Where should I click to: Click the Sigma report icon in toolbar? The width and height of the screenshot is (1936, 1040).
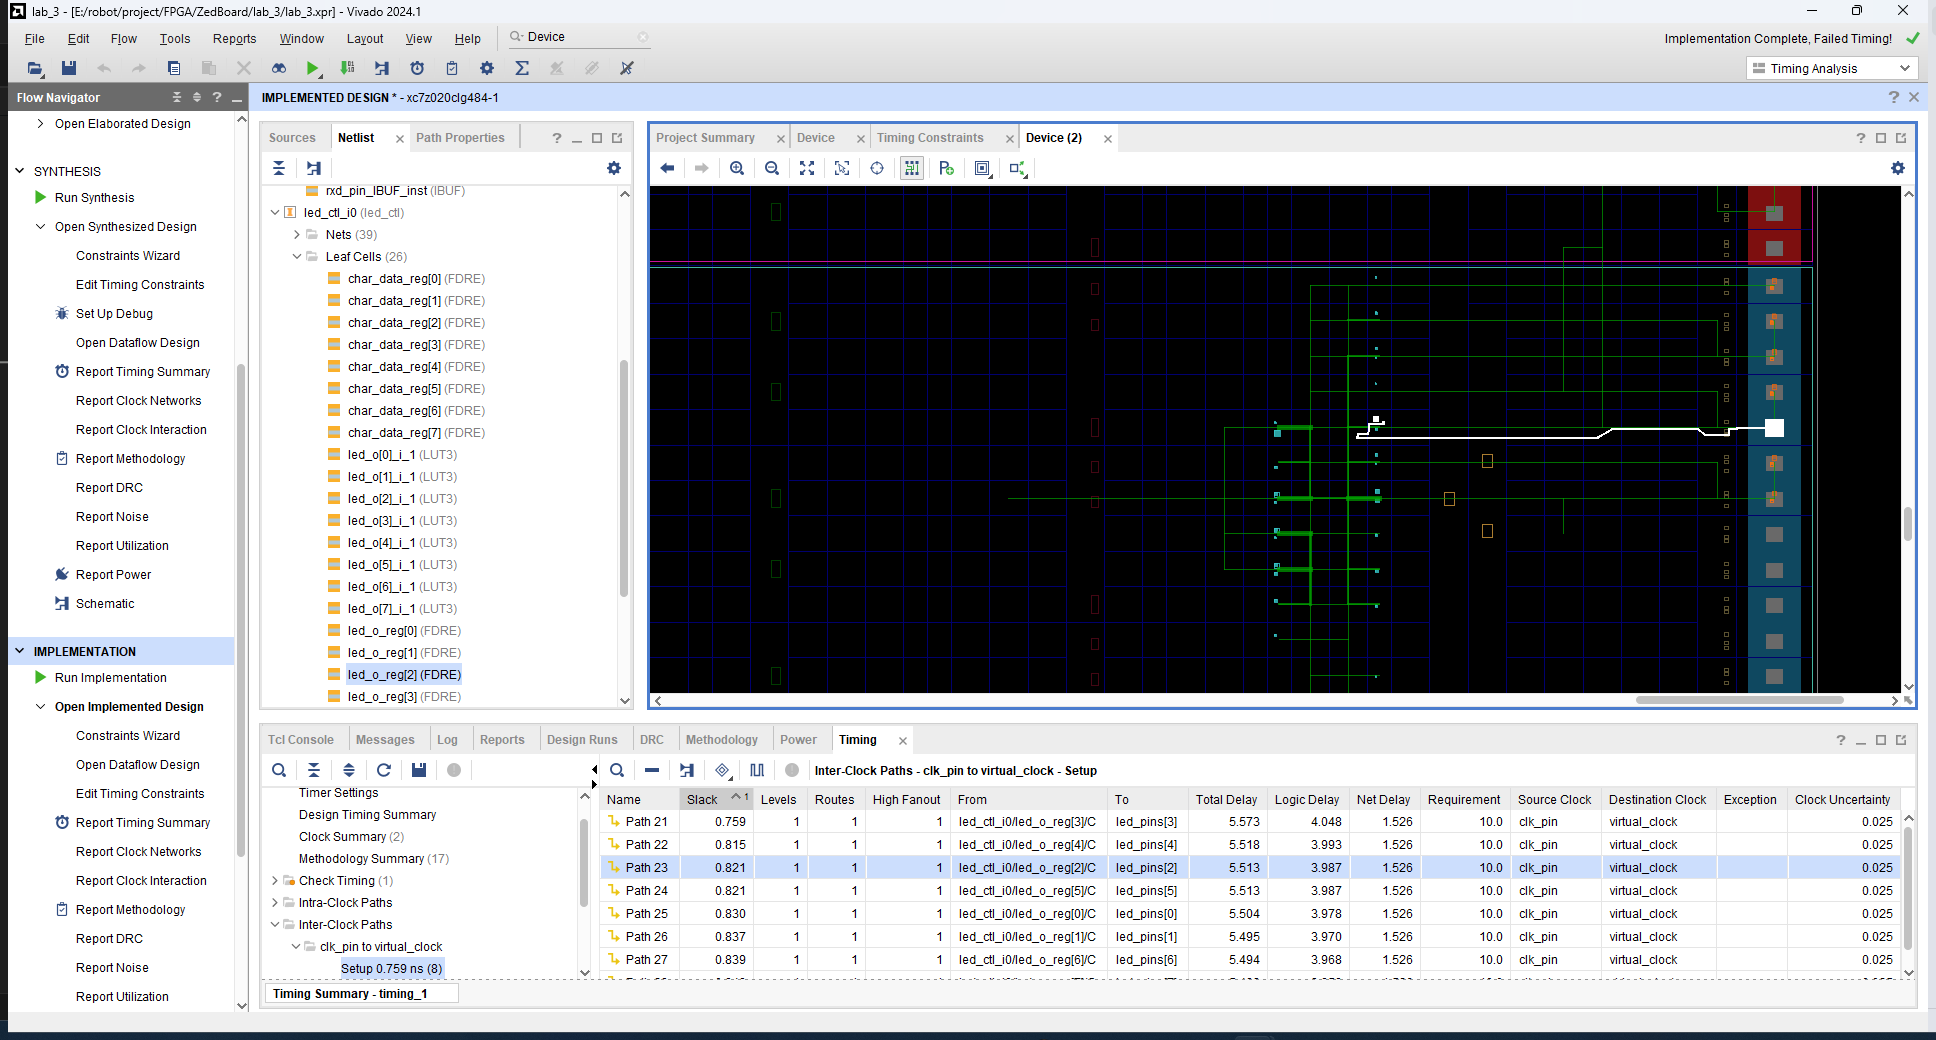522,68
